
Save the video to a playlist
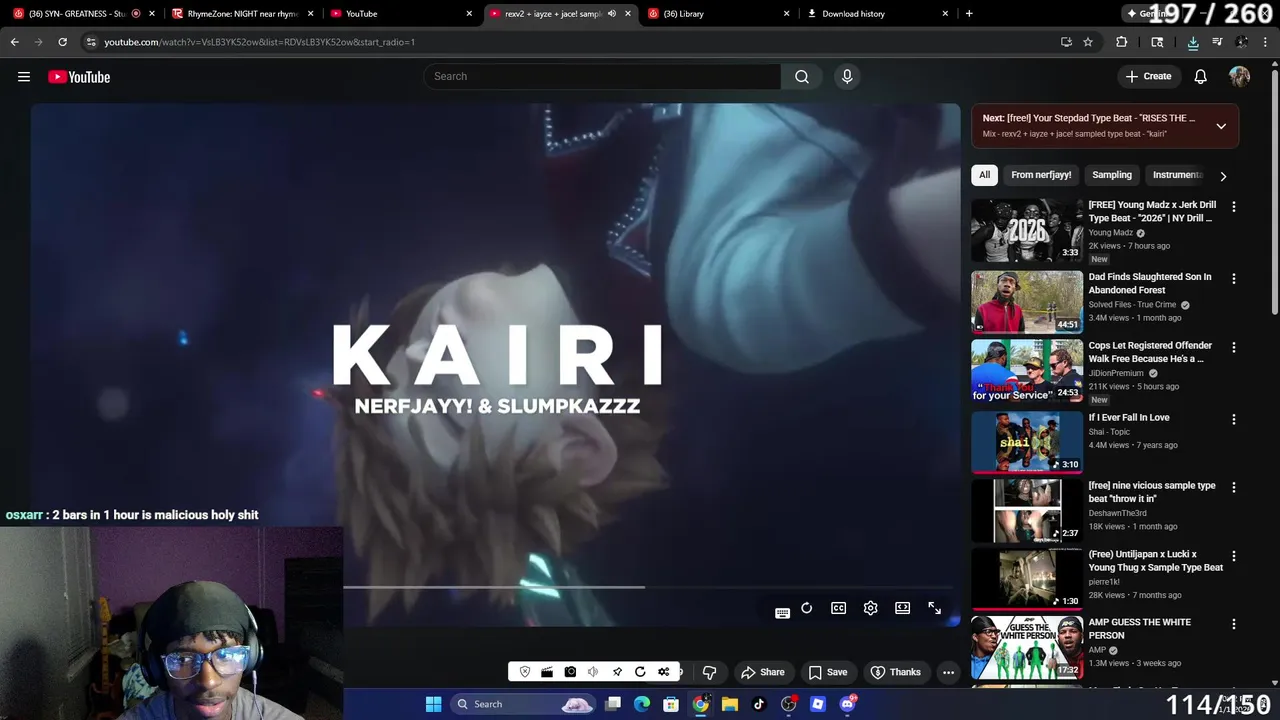828,672
